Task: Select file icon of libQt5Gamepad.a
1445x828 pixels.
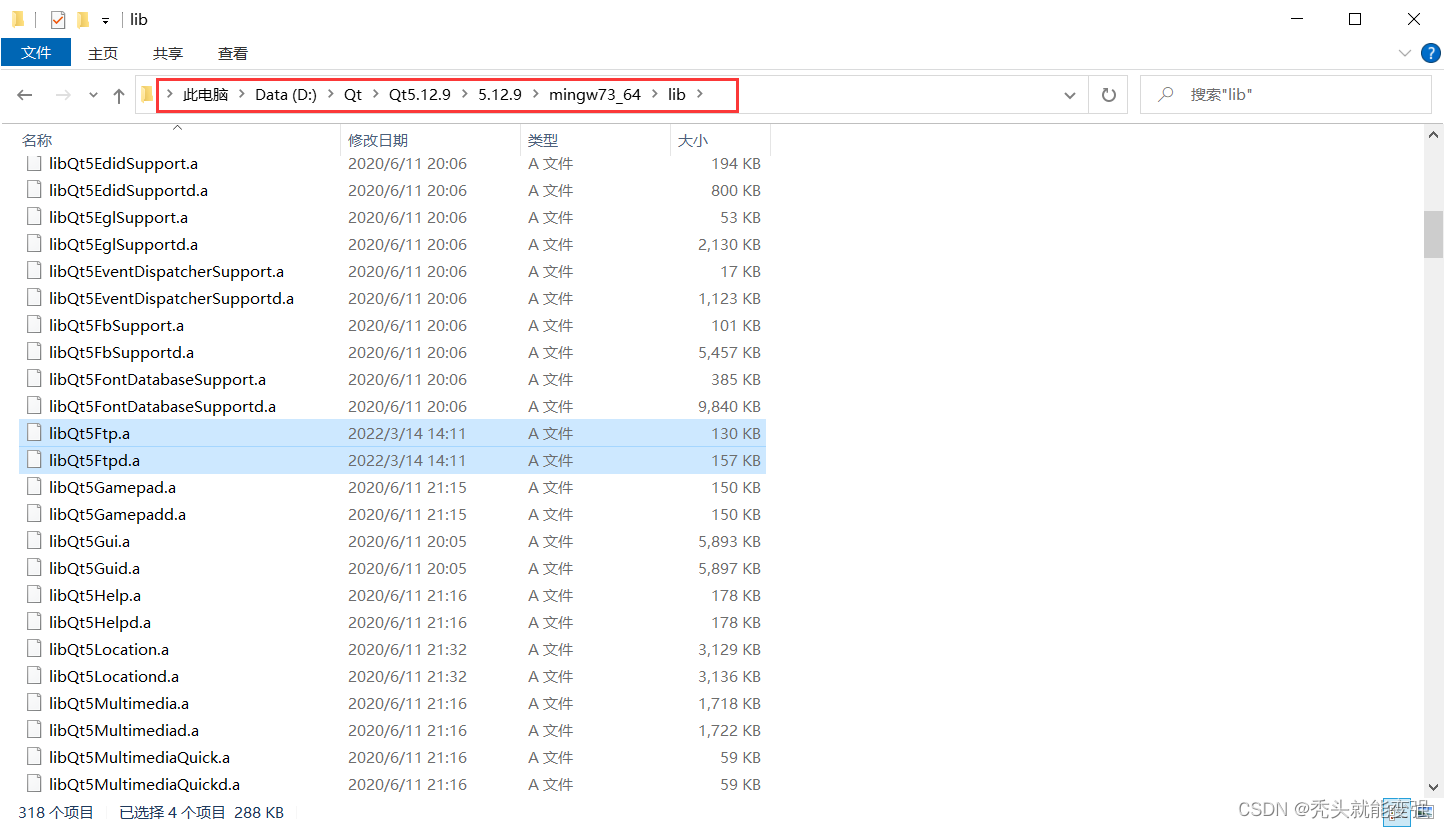Action: (x=35, y=487)
